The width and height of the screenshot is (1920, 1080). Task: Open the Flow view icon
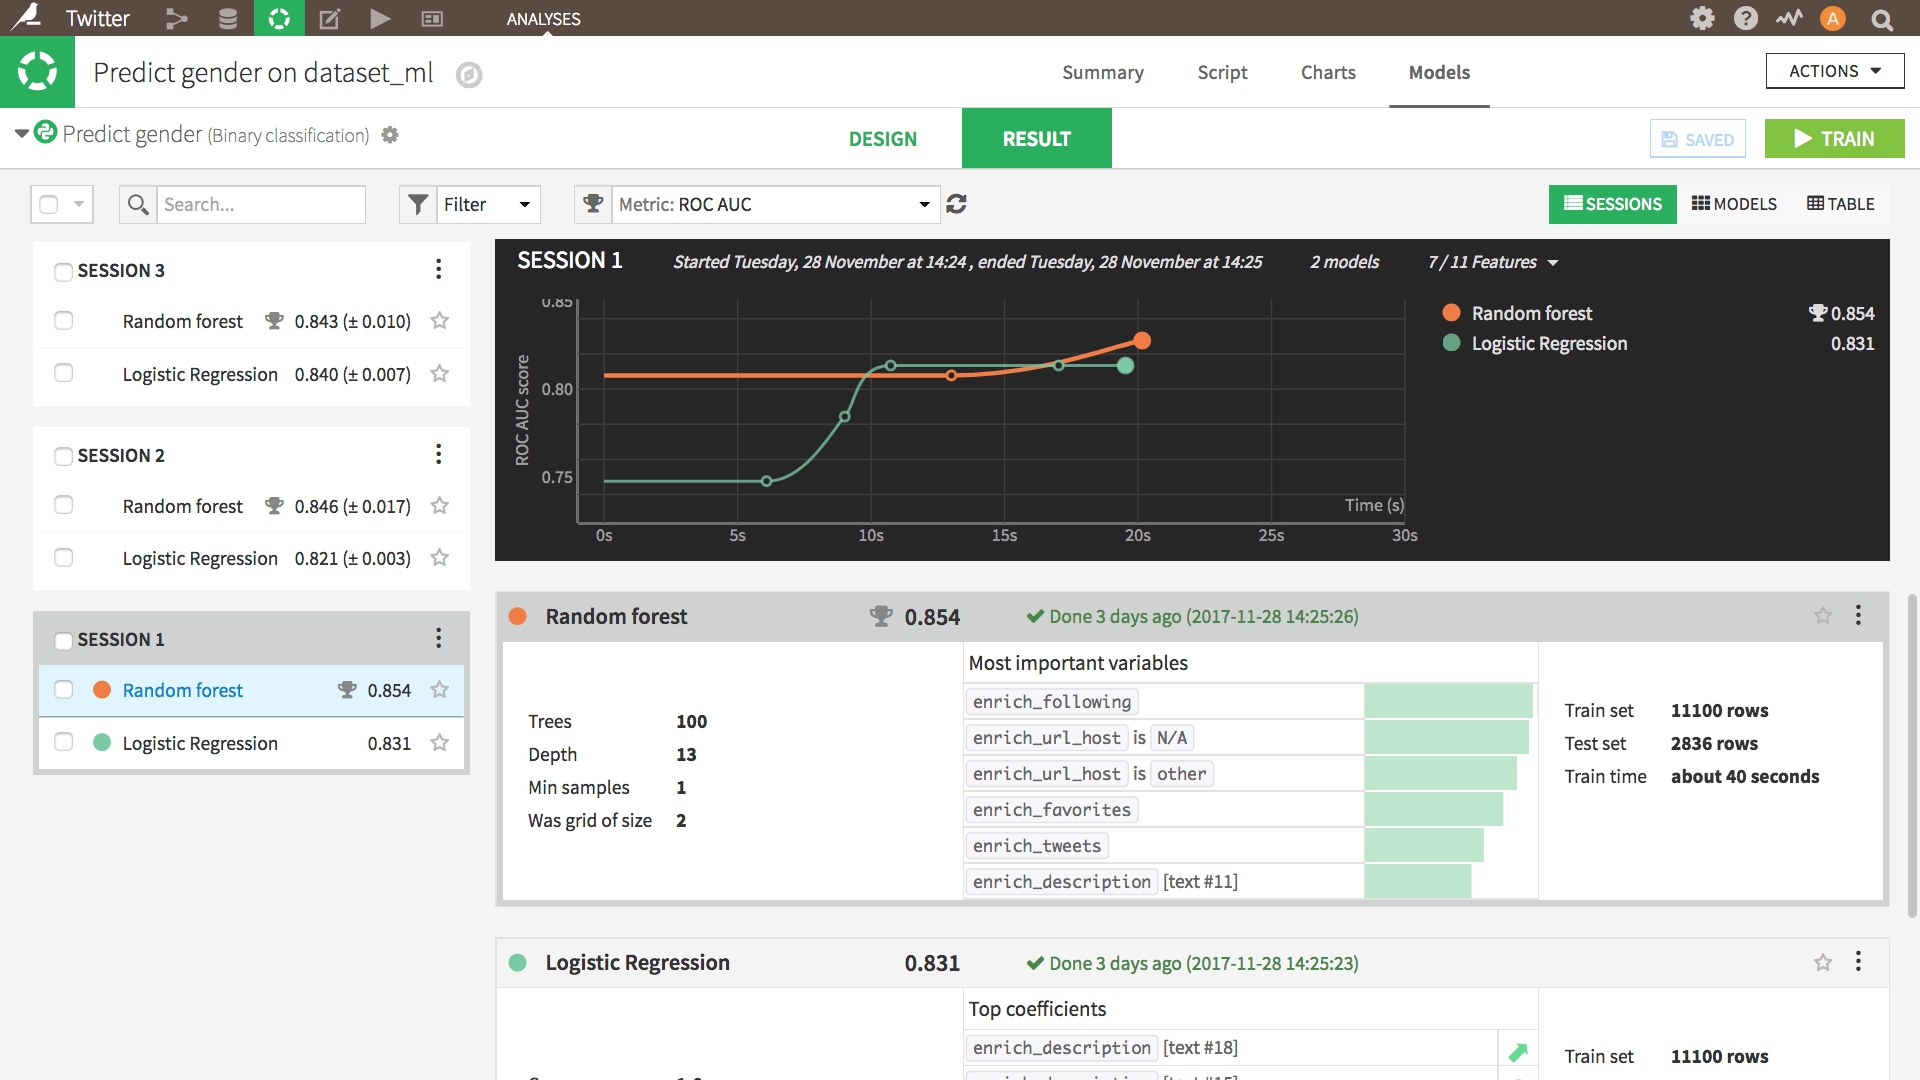point(177,18)
